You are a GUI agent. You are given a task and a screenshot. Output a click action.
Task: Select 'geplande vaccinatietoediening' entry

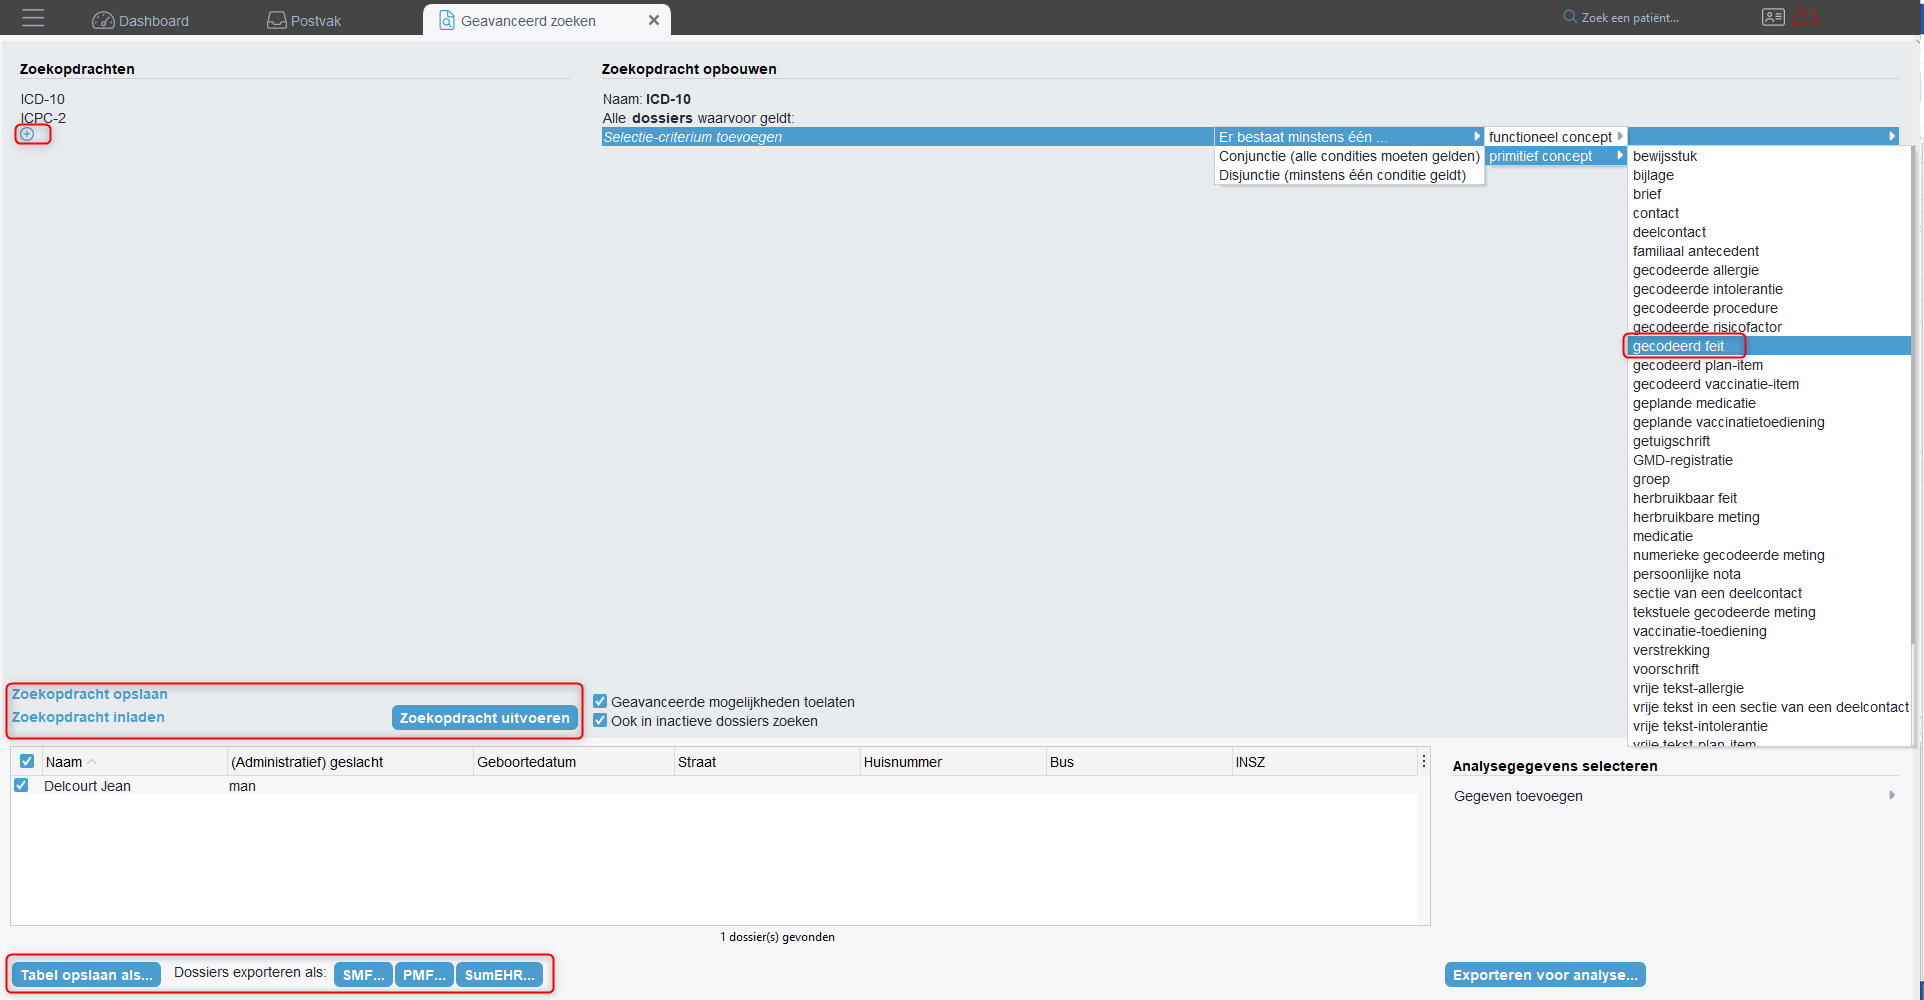1769,422
